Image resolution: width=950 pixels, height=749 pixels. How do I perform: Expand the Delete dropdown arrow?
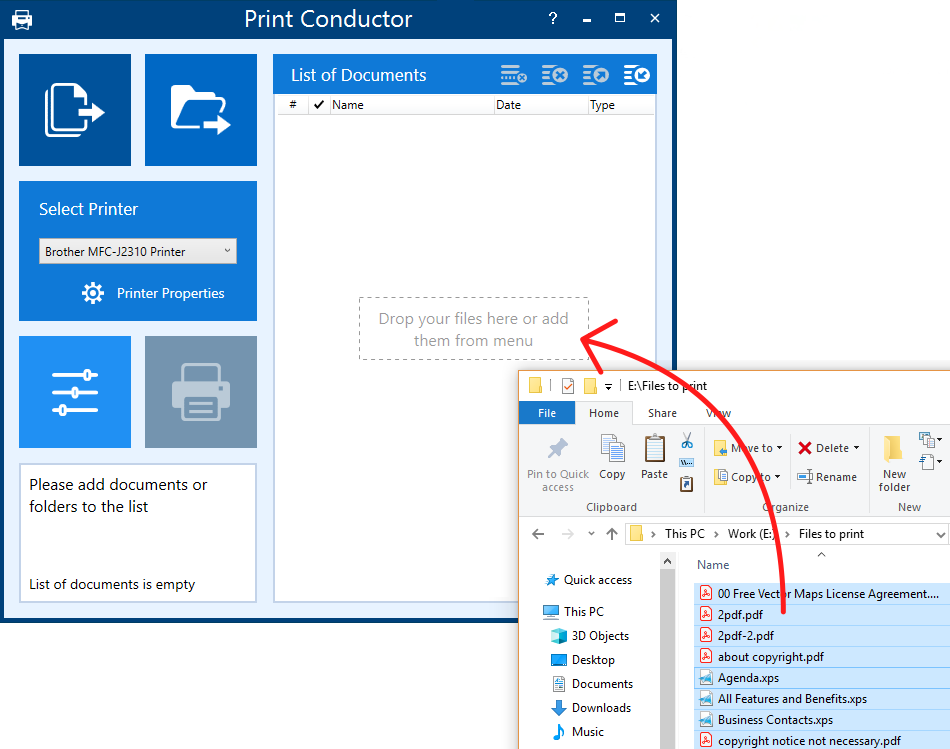coord(856,448)
